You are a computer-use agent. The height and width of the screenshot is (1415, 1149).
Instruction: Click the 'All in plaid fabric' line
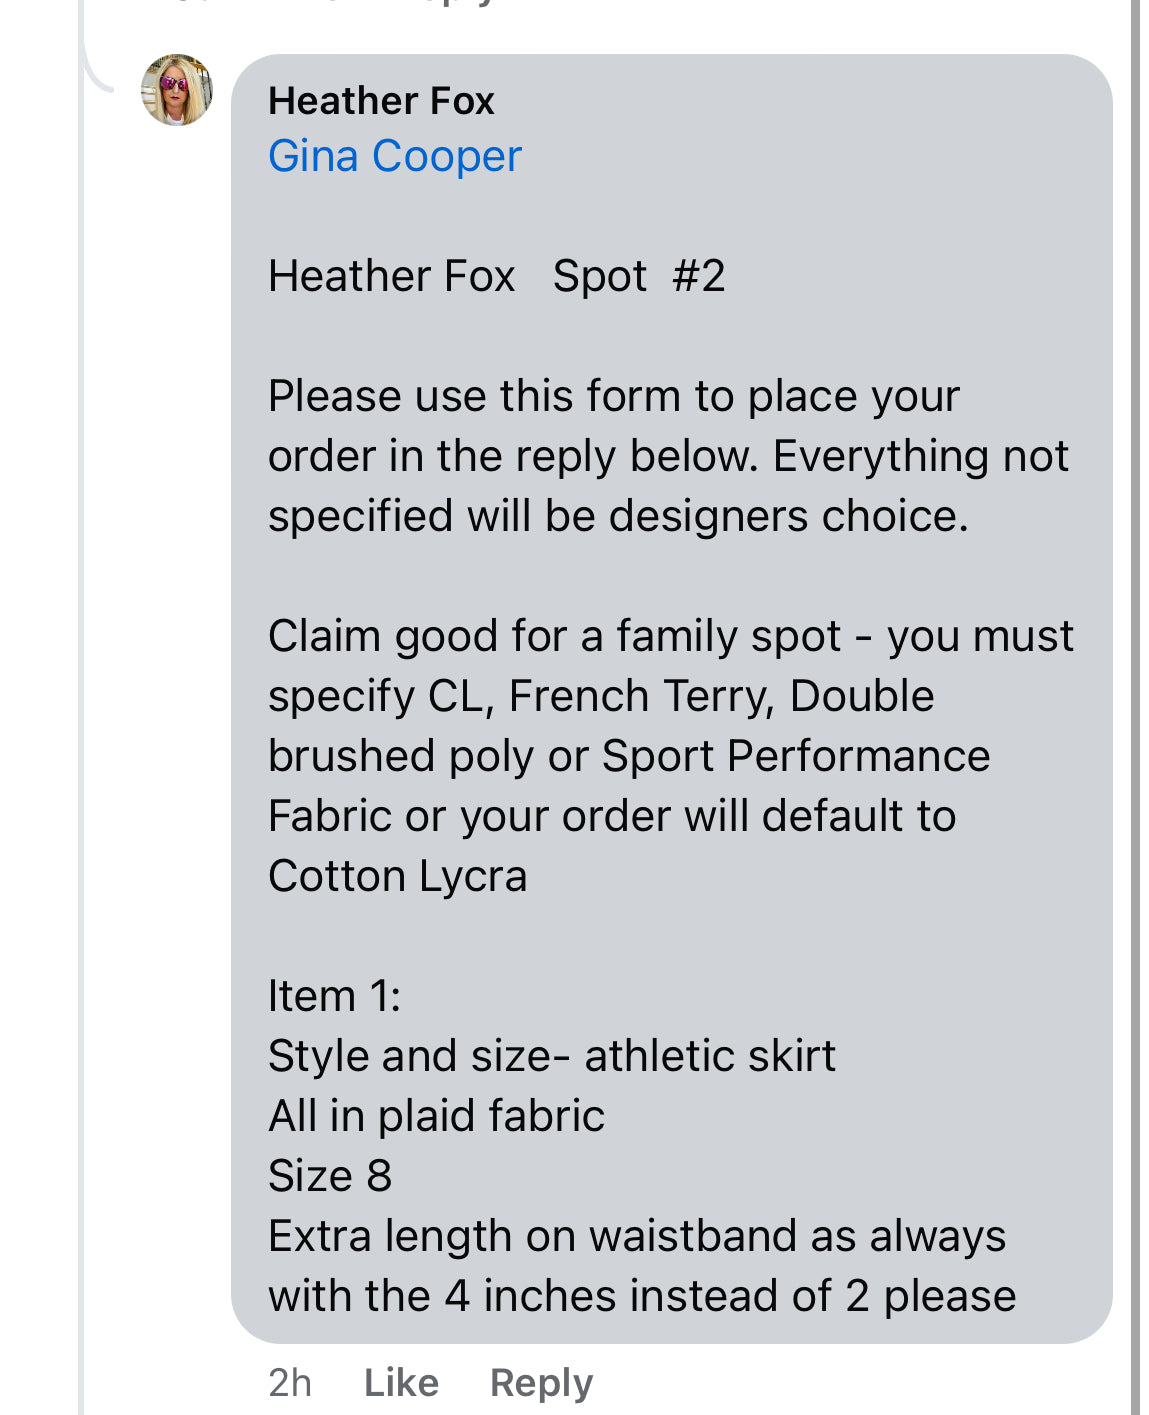(436, 1116)
